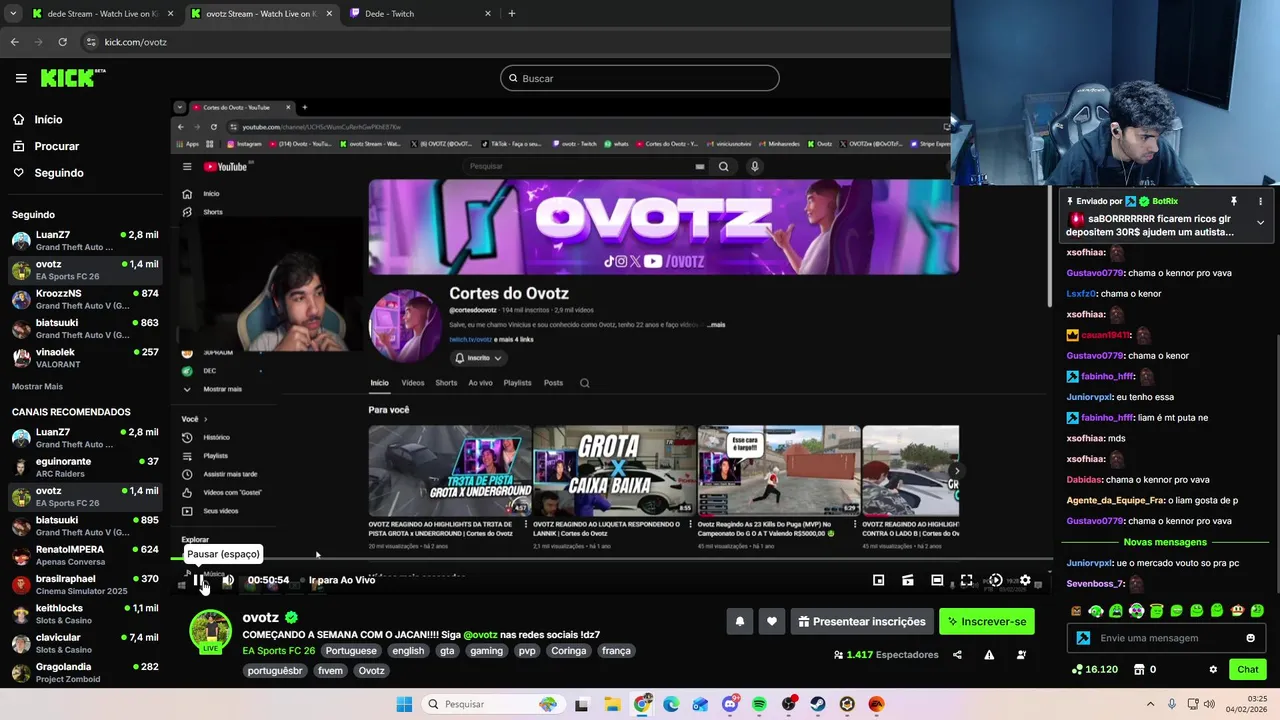Switch player to theater mode
The height and width of the screenshot is (720, 1280).
[937, 580]
